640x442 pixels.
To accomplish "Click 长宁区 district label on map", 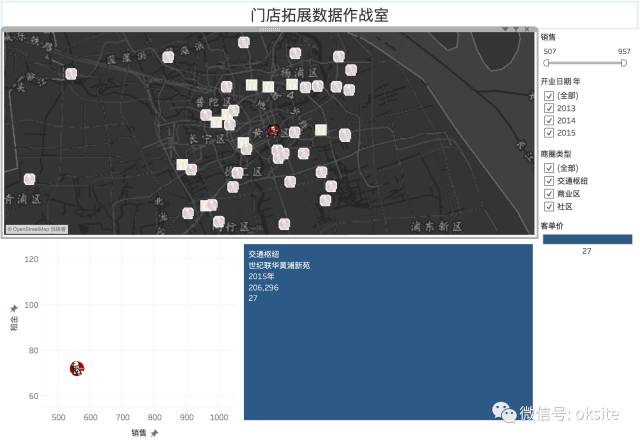I will tap(207, 139).
